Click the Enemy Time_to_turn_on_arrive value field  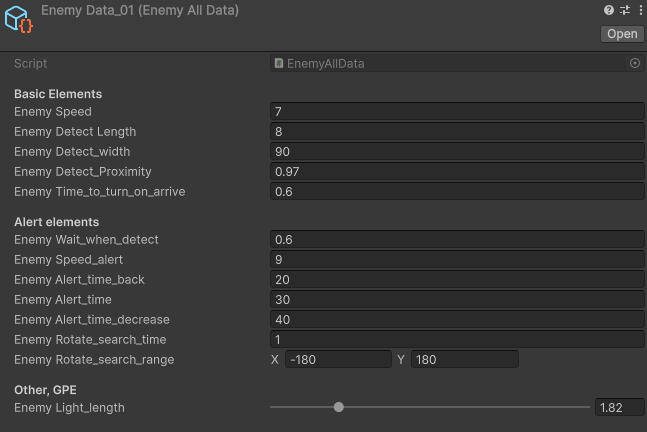point(457,191)
